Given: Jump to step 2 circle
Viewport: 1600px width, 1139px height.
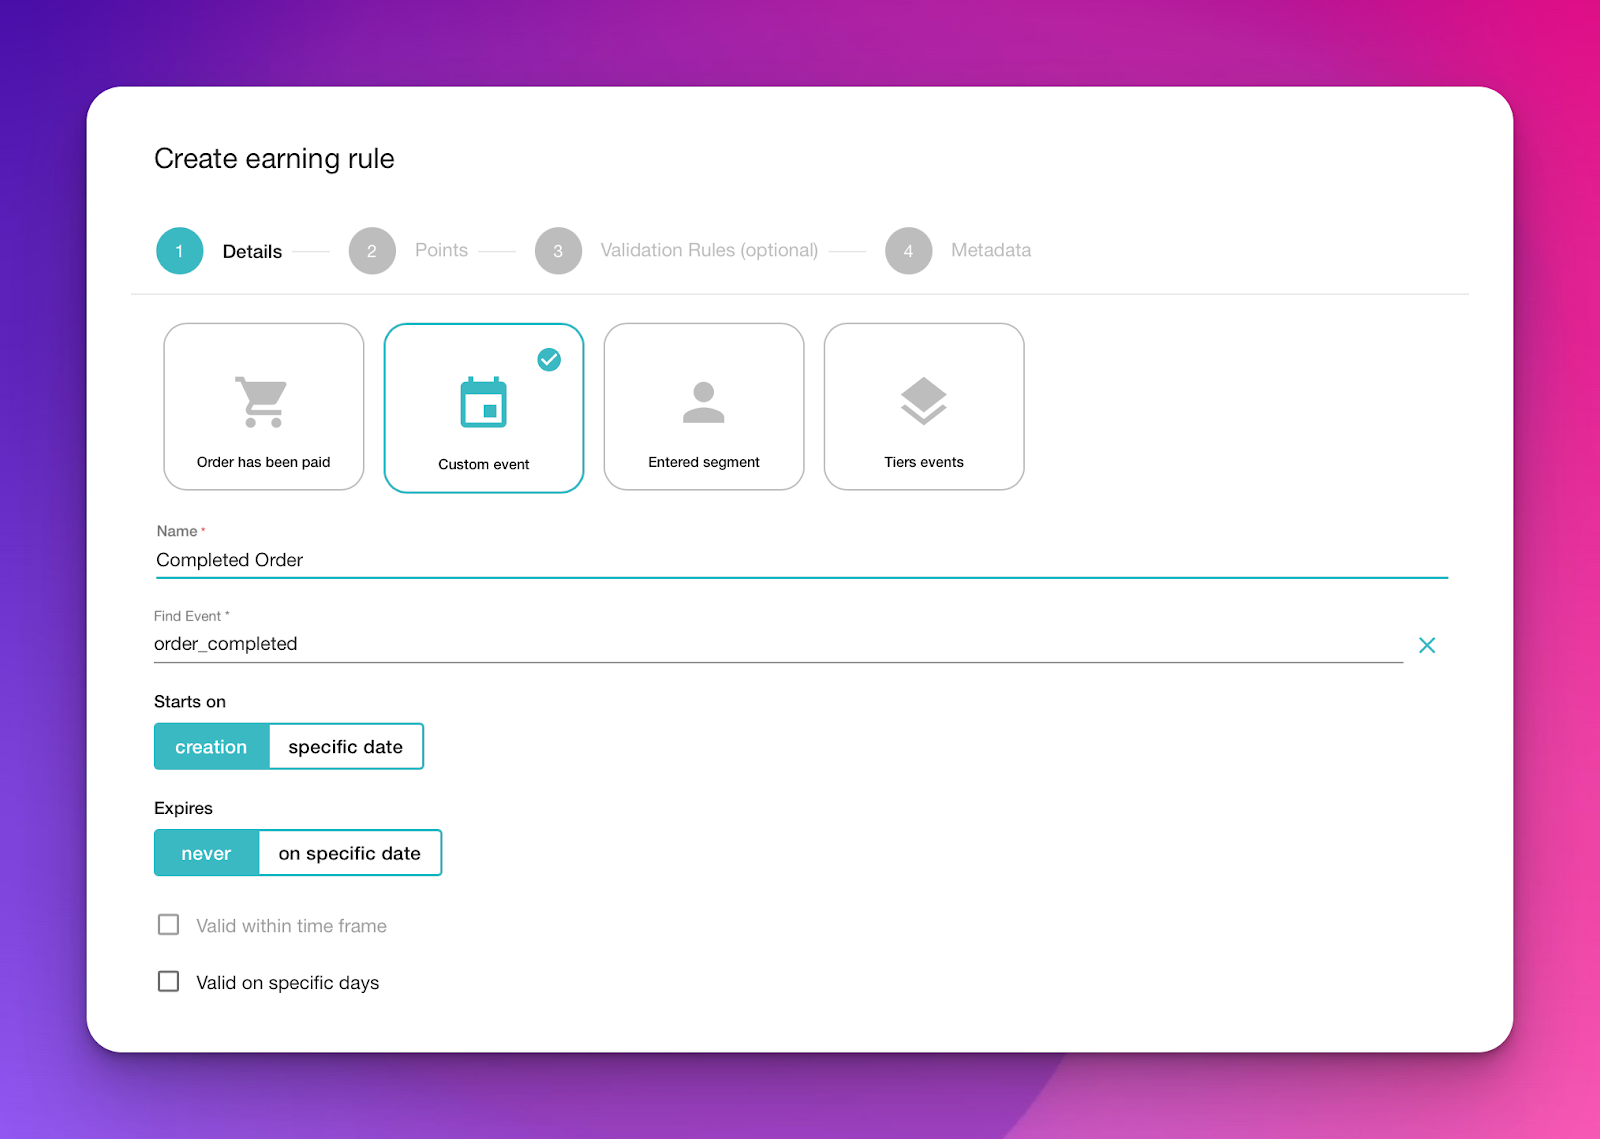Looking at the screenshot, I should pos(372,251).
